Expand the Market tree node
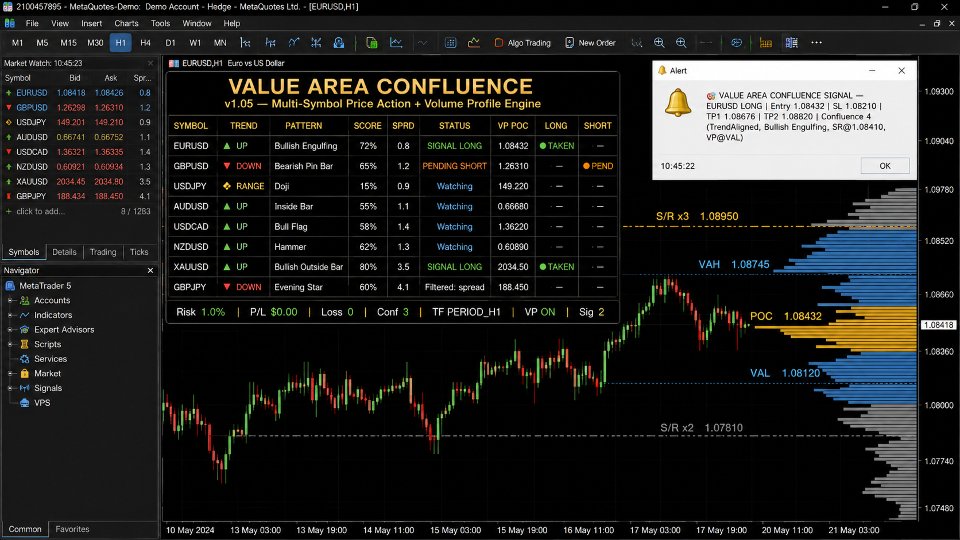 10,373
